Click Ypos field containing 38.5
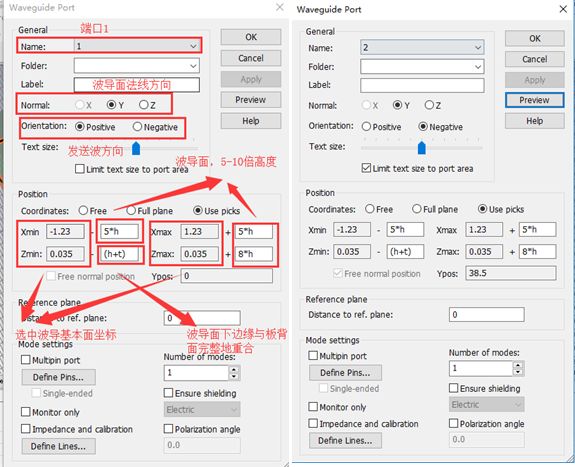 tap(510, 273)
